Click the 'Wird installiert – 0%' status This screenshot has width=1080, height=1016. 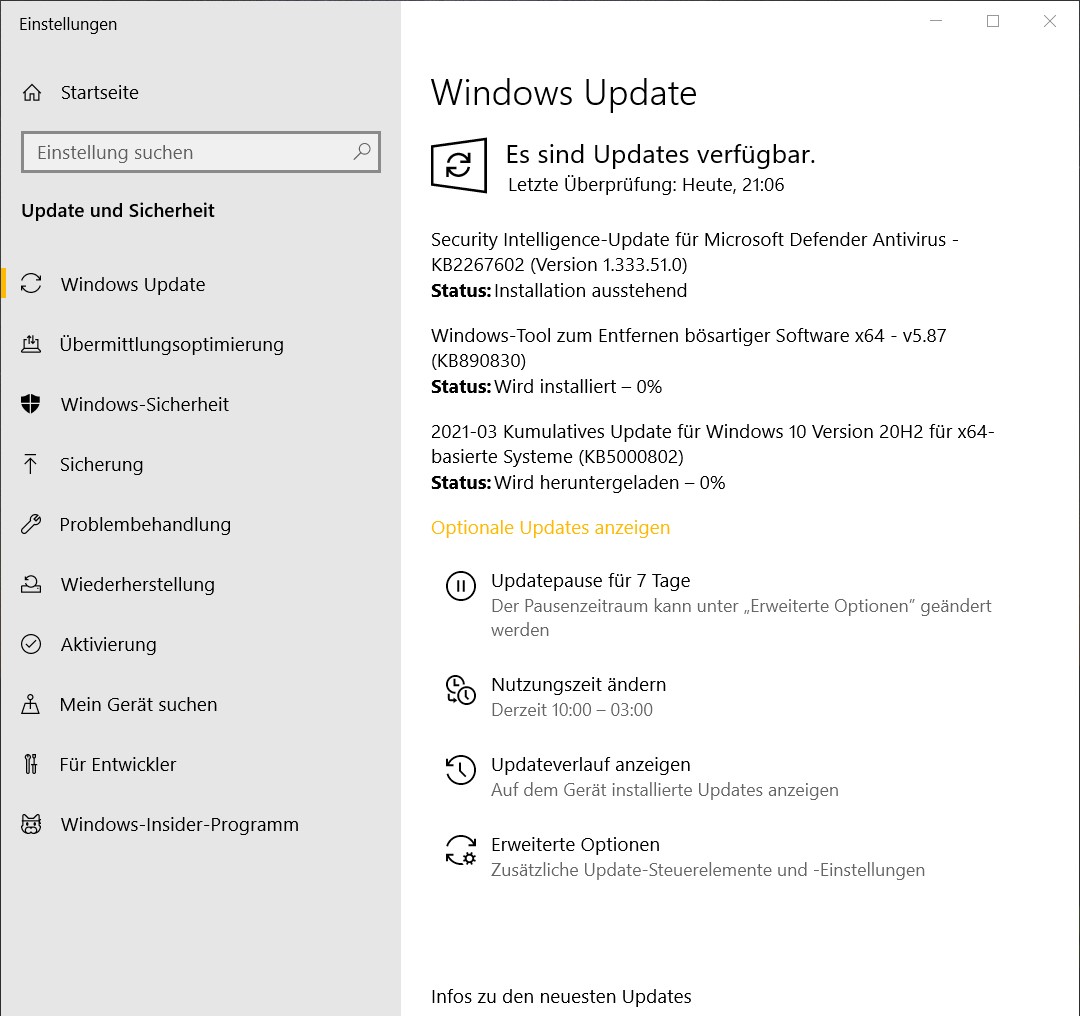click(x=578, y=386)
